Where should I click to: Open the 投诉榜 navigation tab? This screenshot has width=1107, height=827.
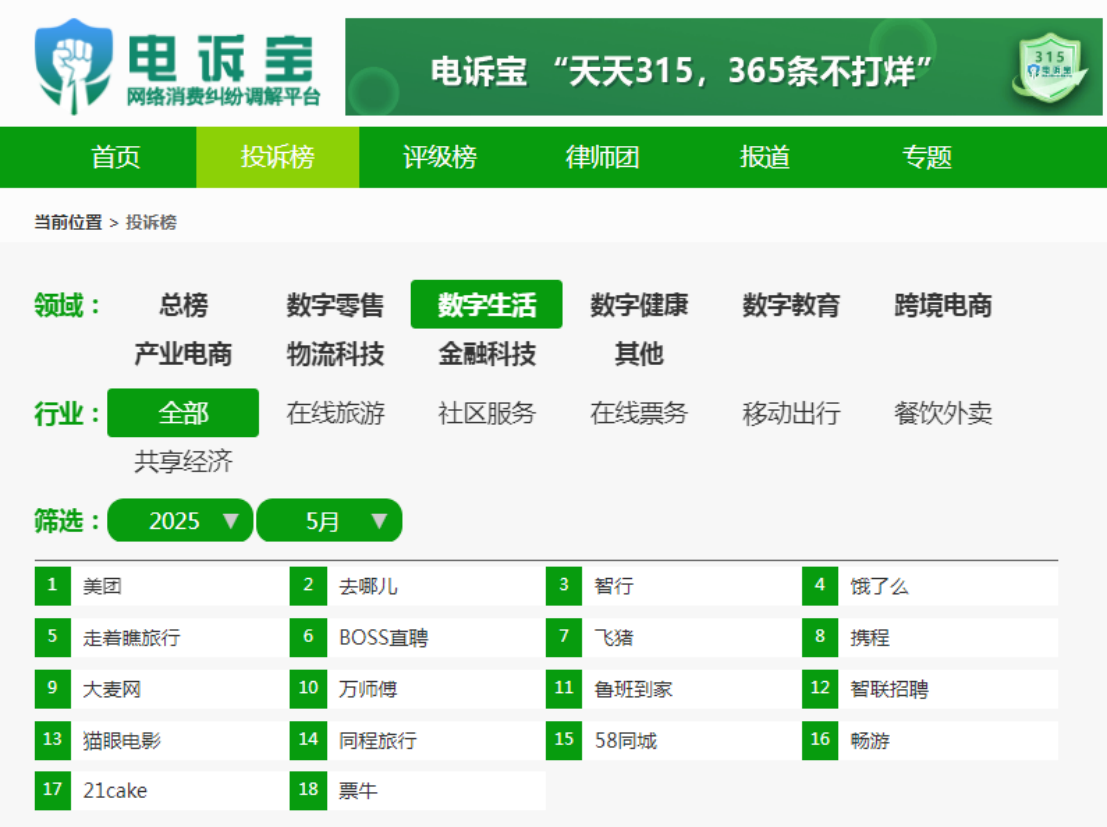277,157
